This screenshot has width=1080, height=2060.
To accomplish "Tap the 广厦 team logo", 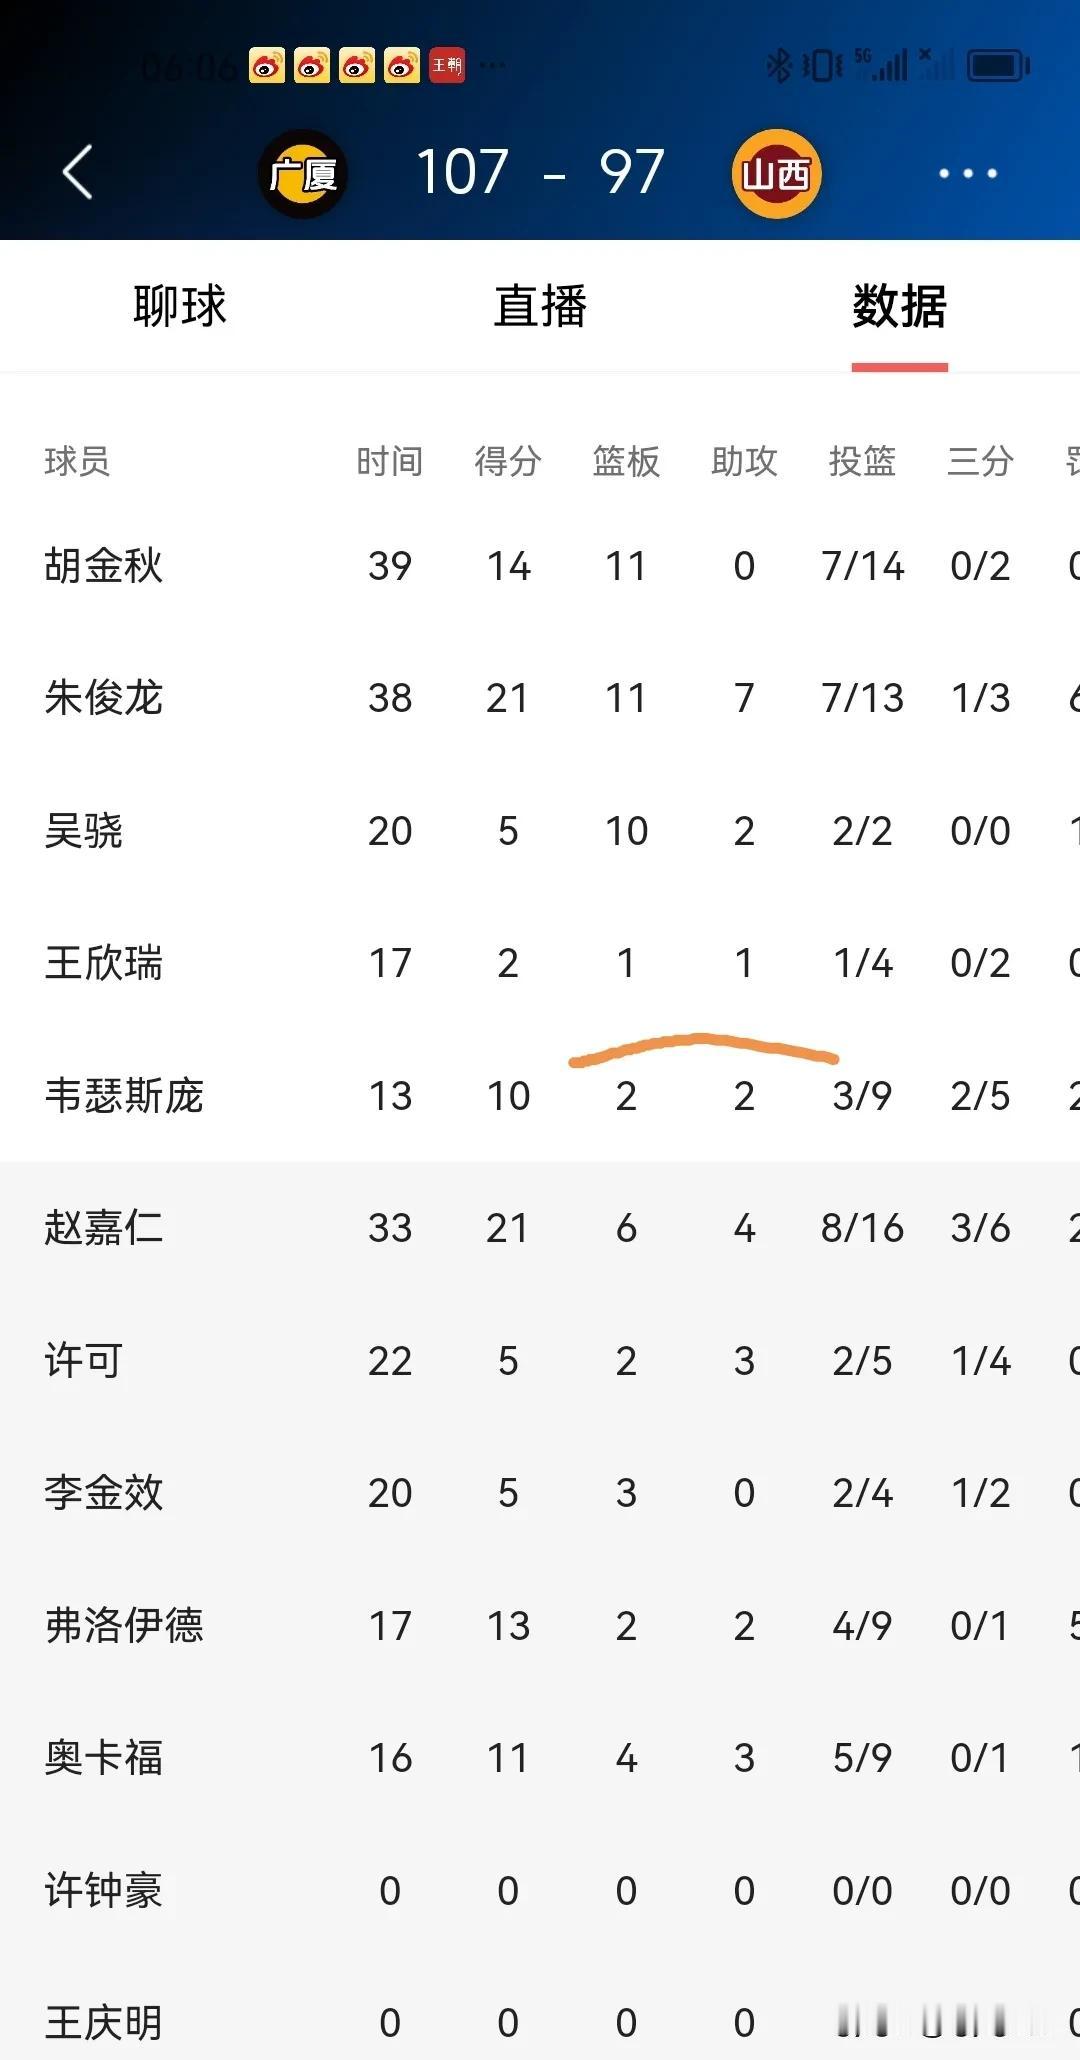I will pyautogui.click(x=303, y=174).
